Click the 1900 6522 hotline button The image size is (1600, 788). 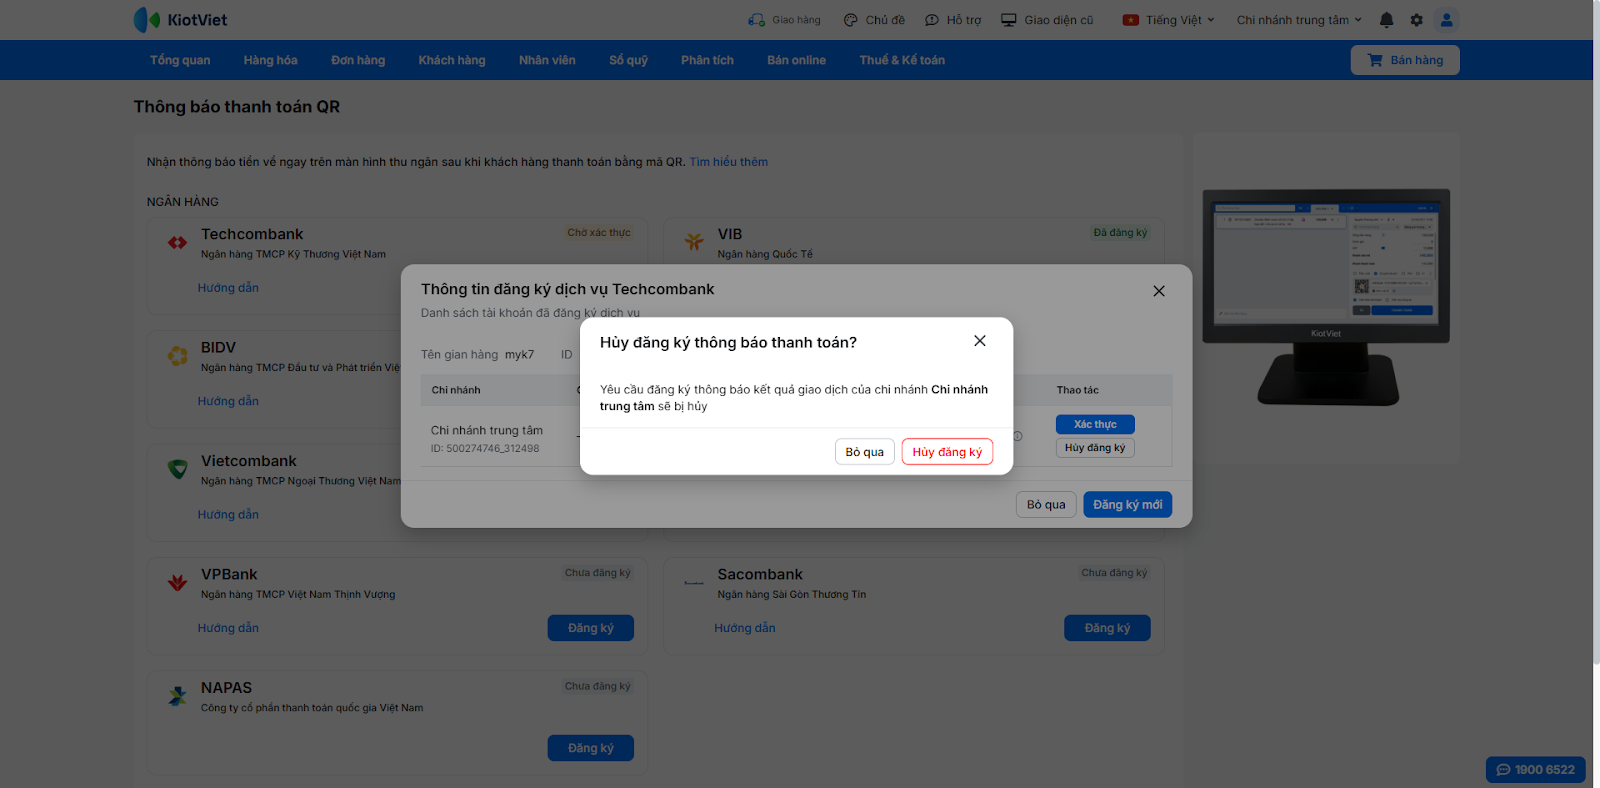tap(1535, 769)
